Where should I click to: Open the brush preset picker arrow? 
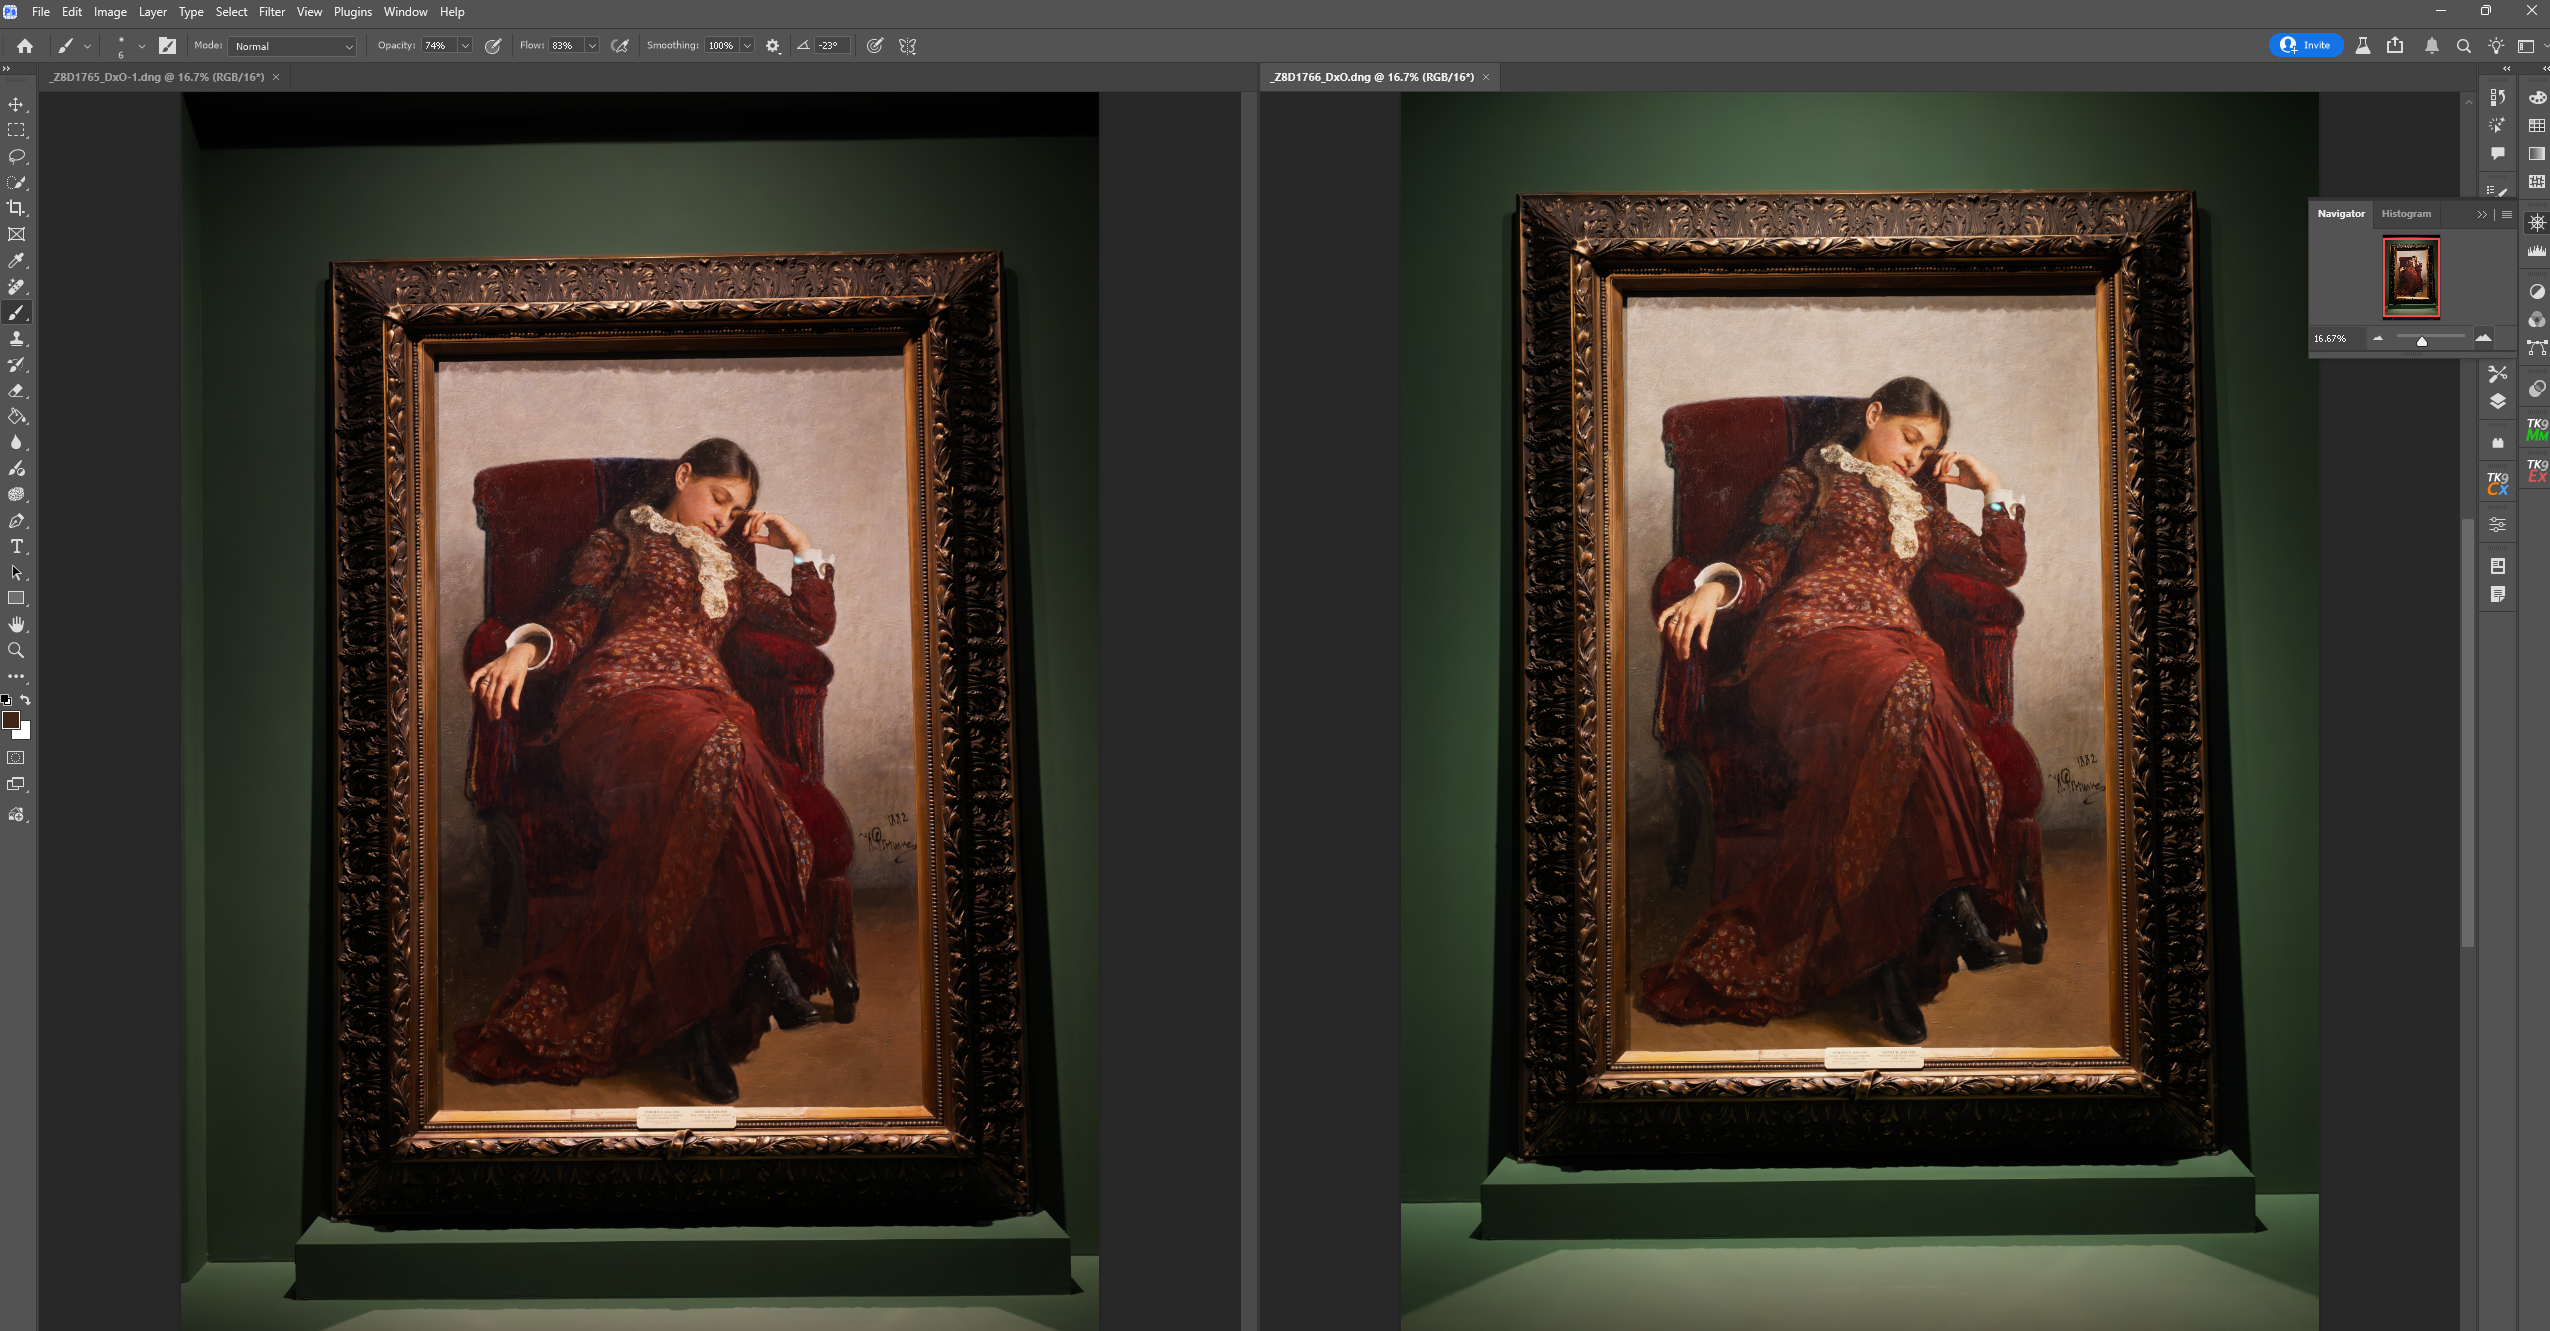141,46
